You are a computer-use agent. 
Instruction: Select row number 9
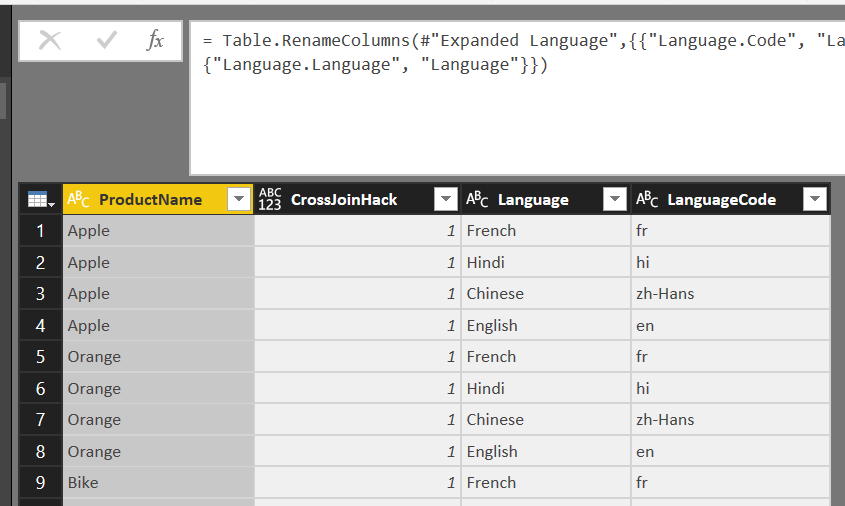pyautogui.click(x=41, y=483)
